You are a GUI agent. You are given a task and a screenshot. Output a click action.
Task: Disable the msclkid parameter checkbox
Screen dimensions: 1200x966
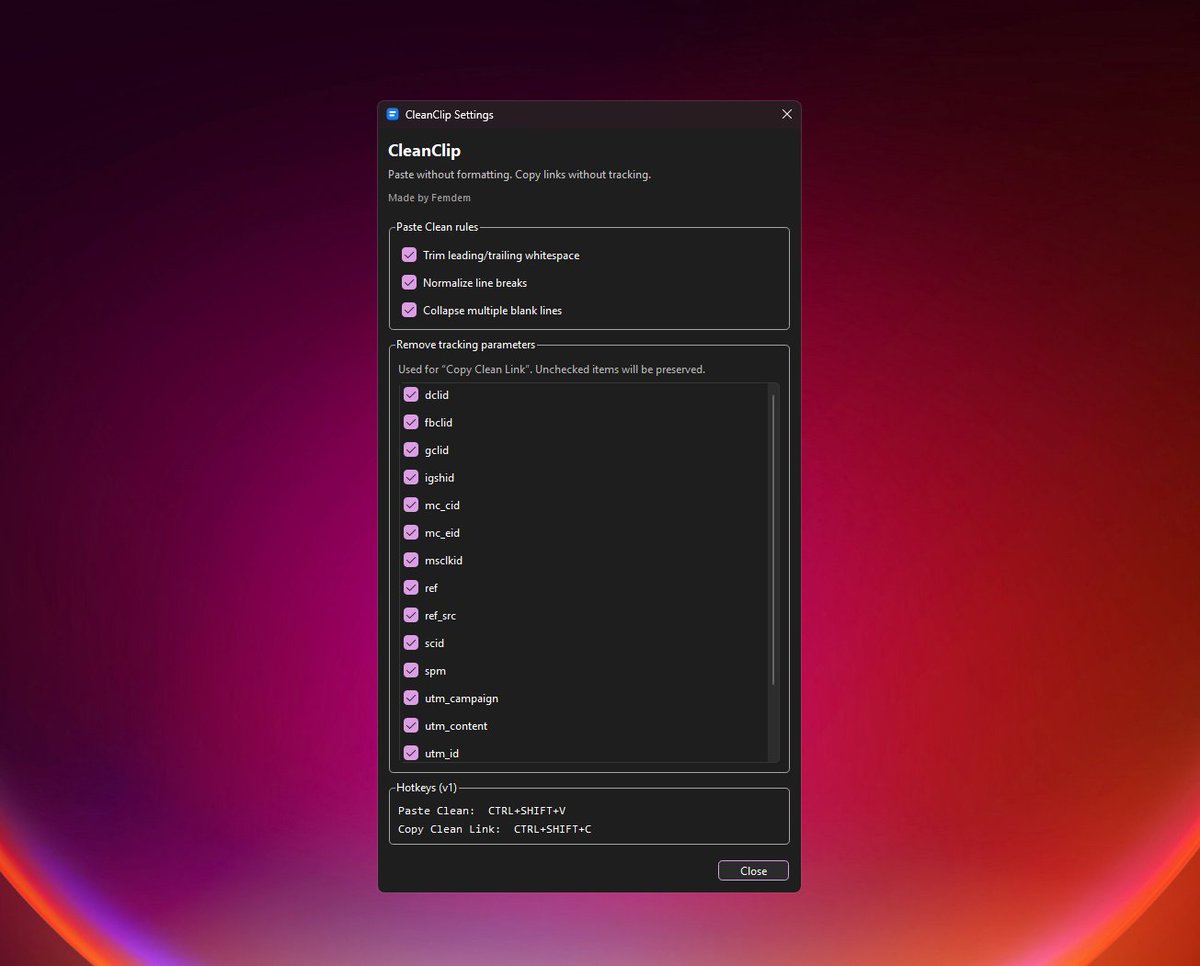(411, 560)
